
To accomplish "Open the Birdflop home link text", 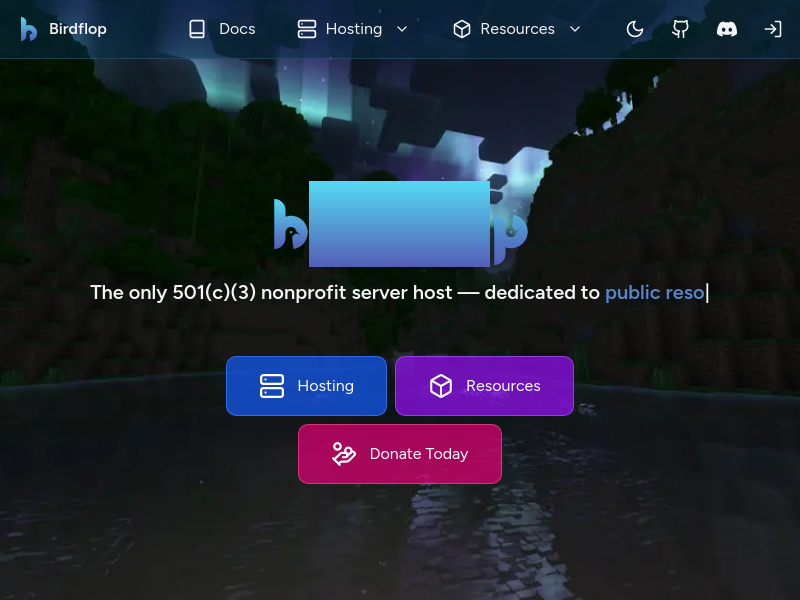I will (78, 29).
